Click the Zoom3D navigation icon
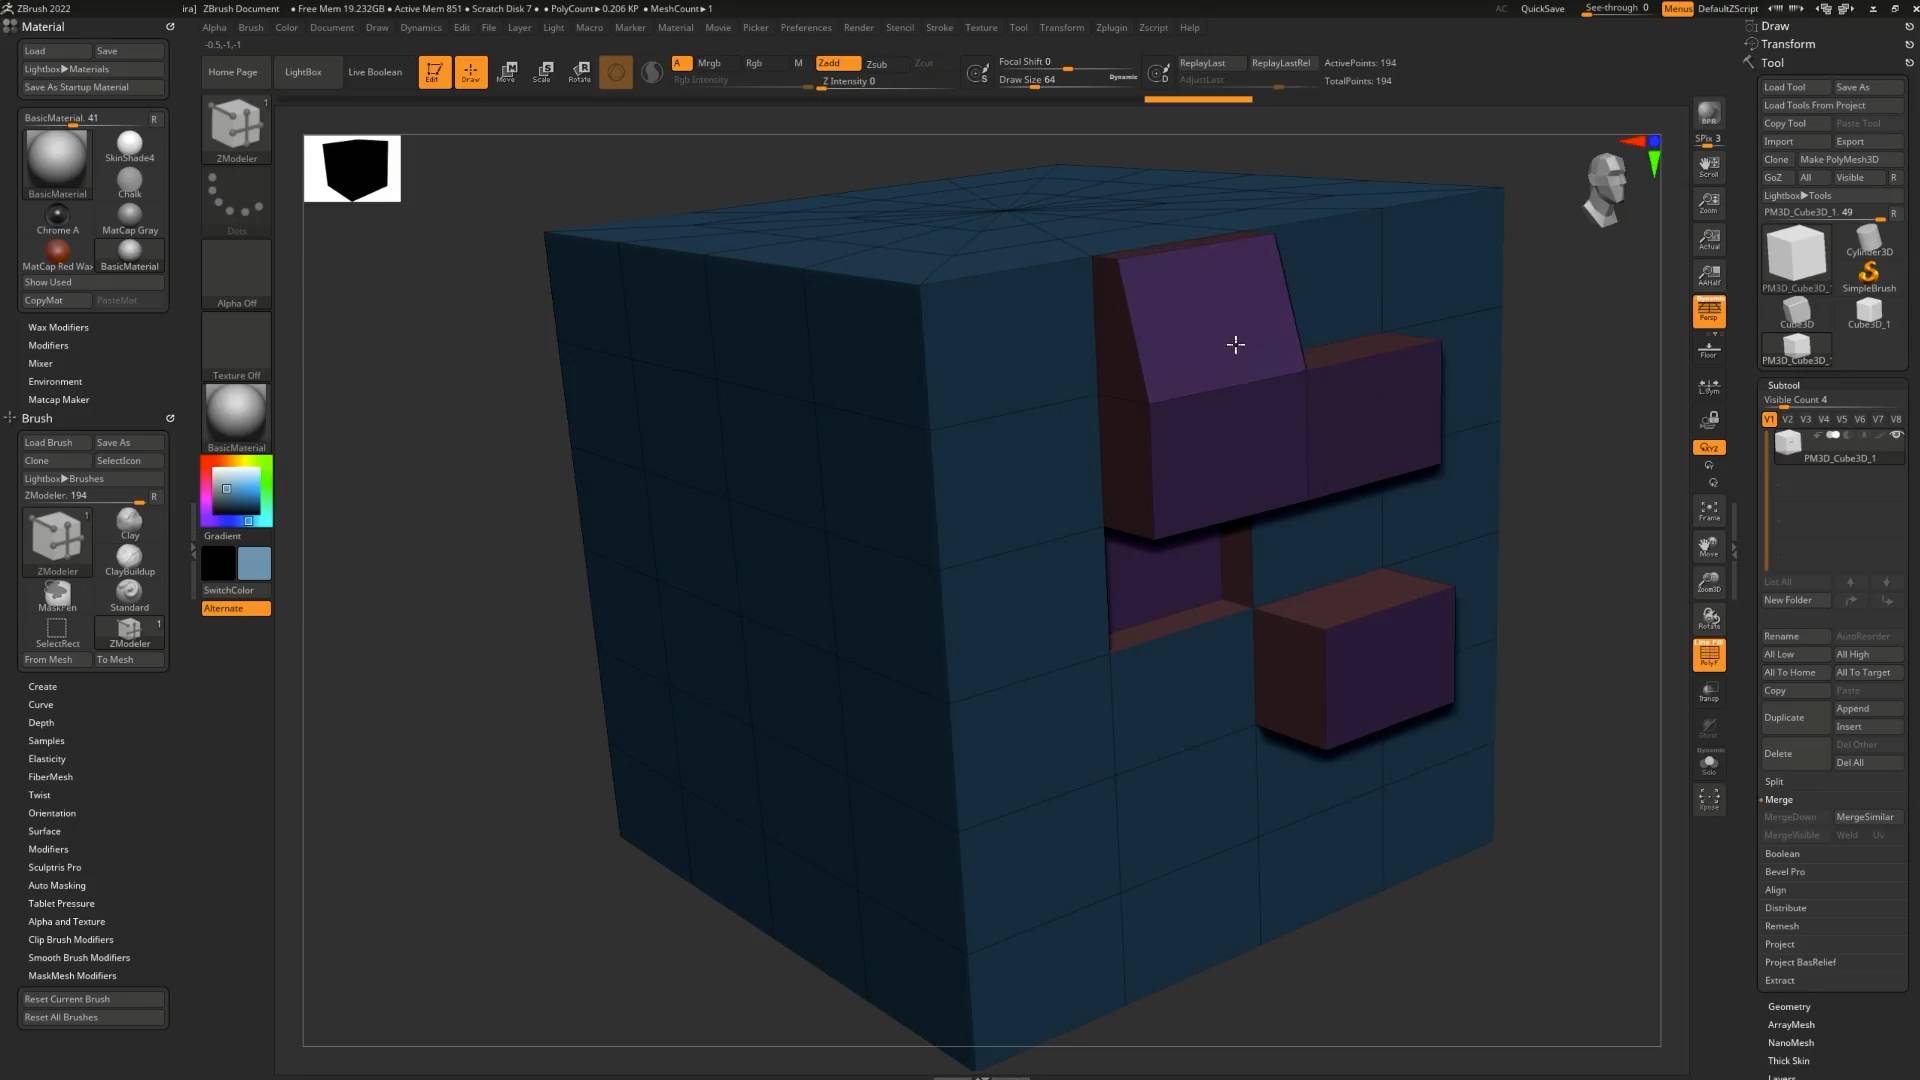The width and height of the screenshot is (1920, 1080). 1709,581
